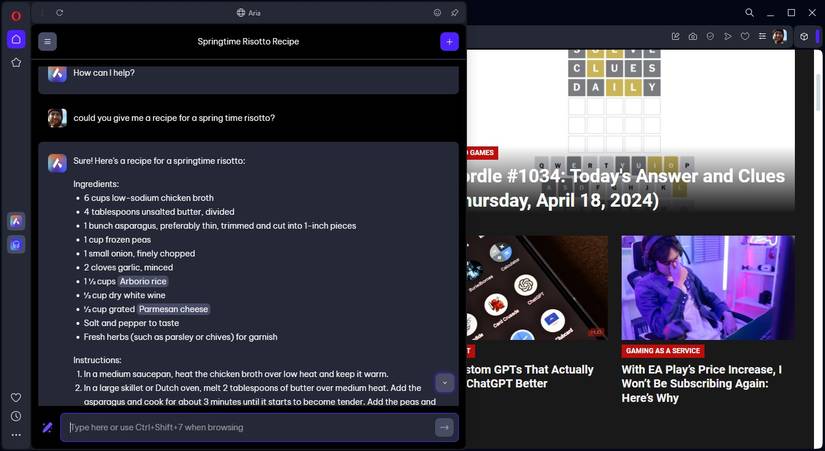Click the gamer with headset thumbnail
The width and height of the screenshot is (825, 451).
point(708,288)
